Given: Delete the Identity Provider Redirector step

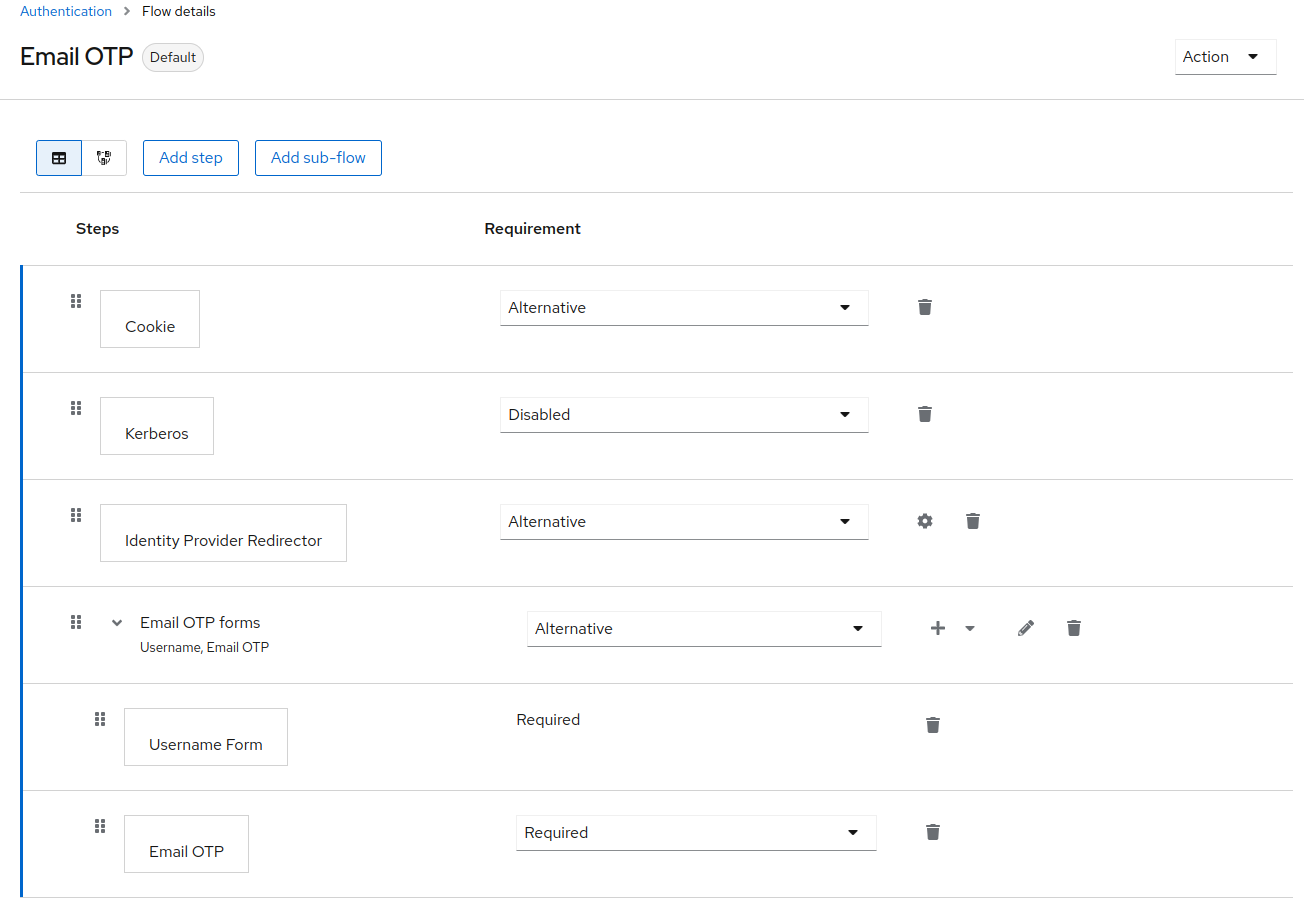Looking at the screenshot, I should pos(973,521).
